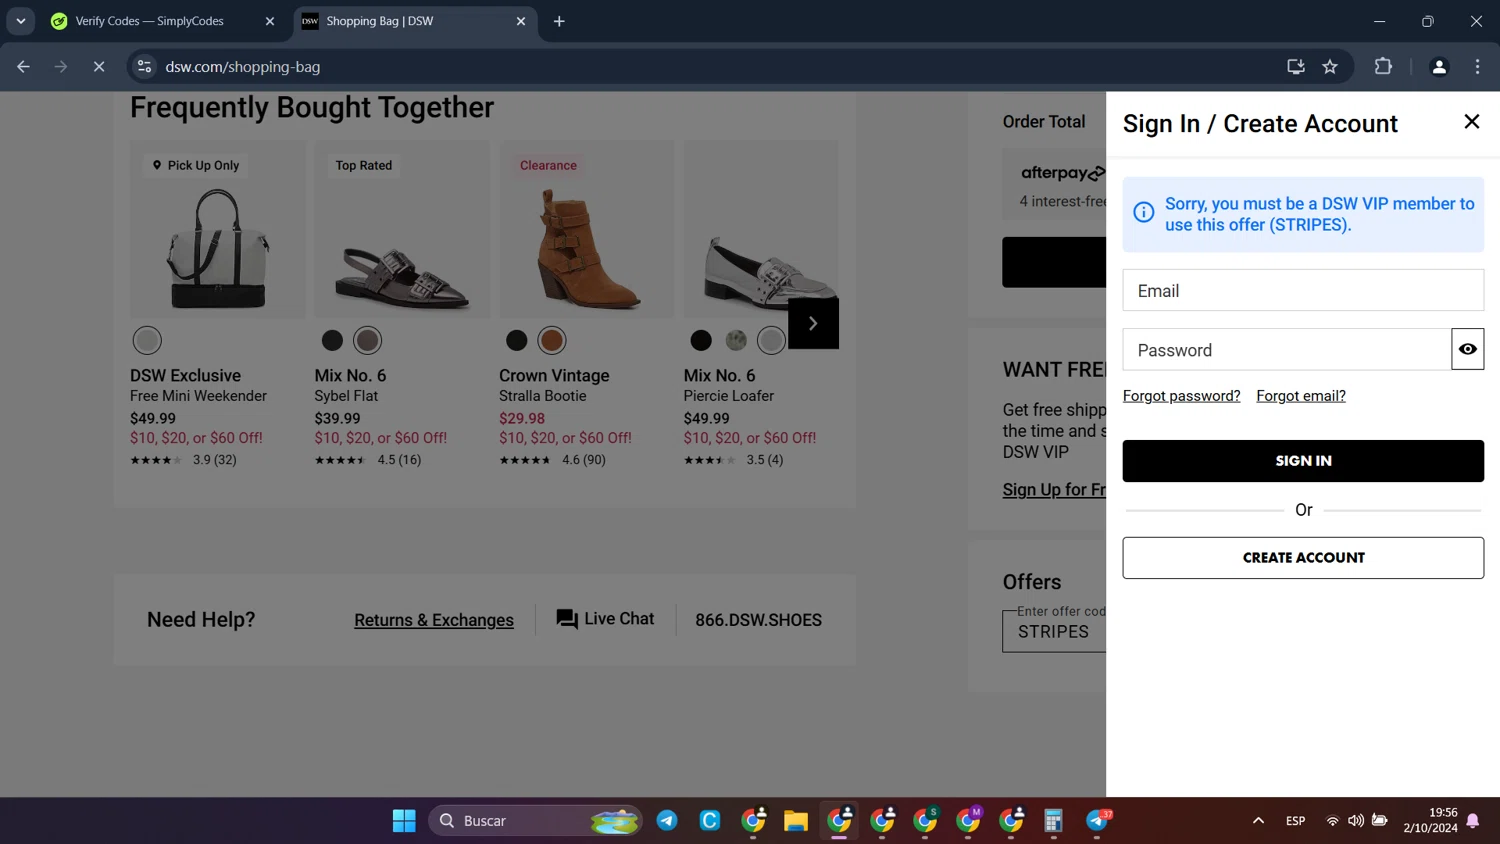Viewport: 1500px width, 844px height.
Task: Select brown swatch for Stralla Bootie
Action: pos(552,340)
